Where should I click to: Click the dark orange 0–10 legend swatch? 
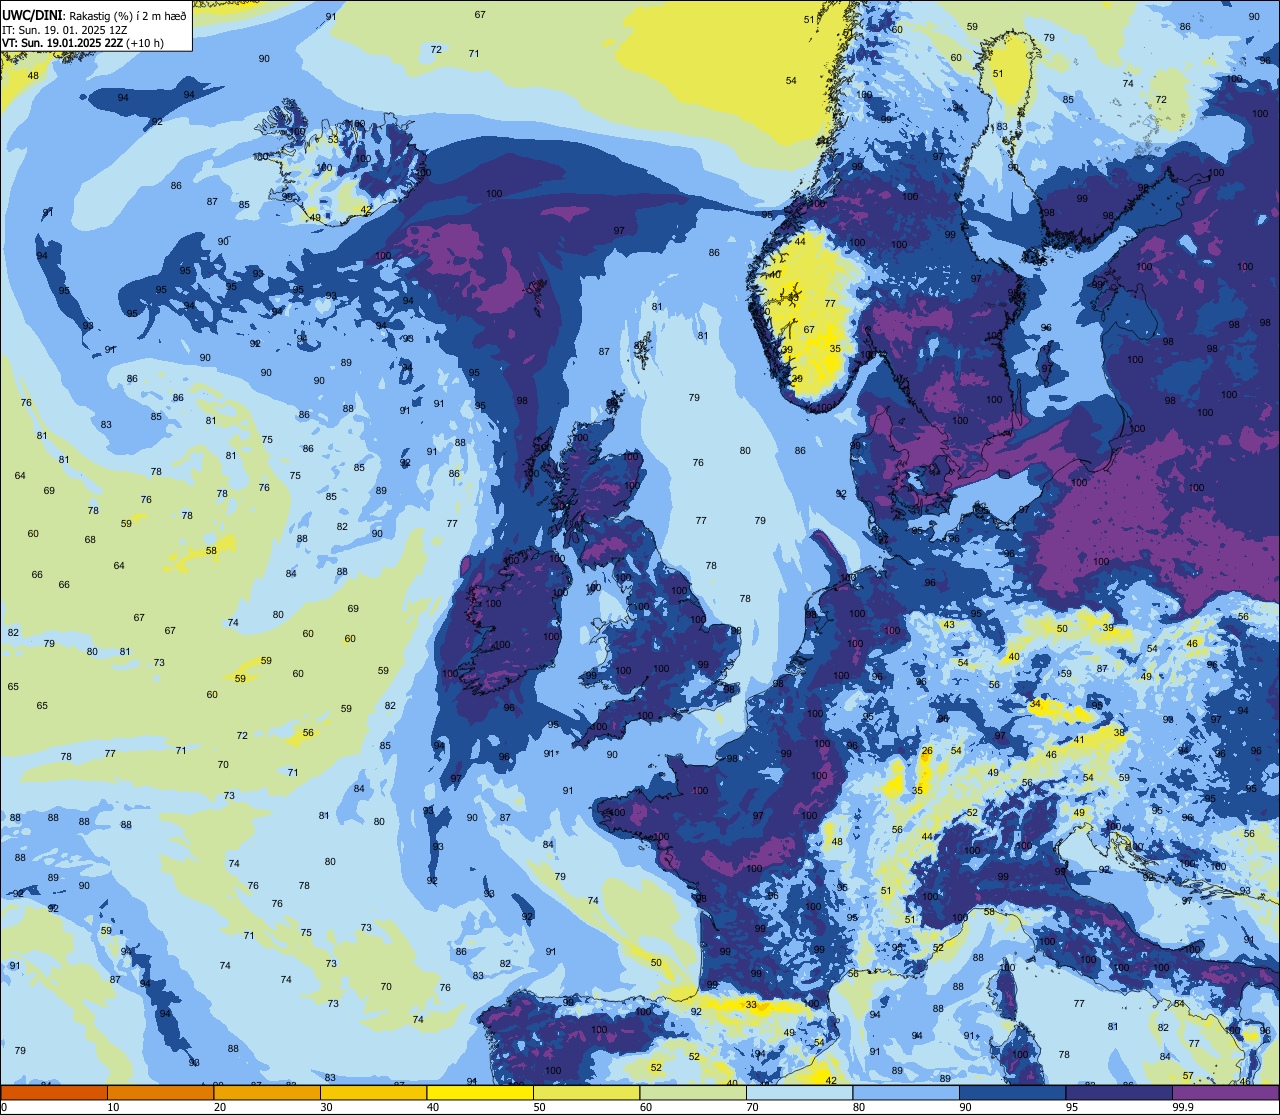(54, 1092)
